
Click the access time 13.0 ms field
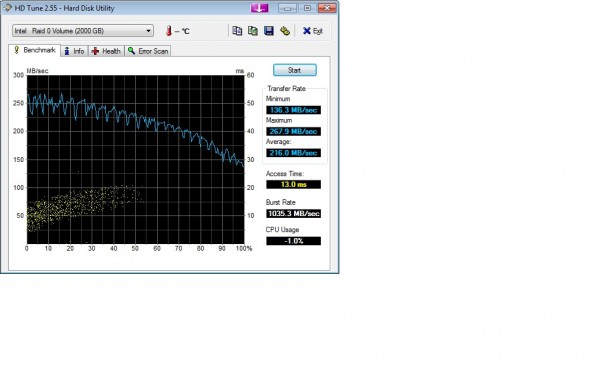(293, 184)
